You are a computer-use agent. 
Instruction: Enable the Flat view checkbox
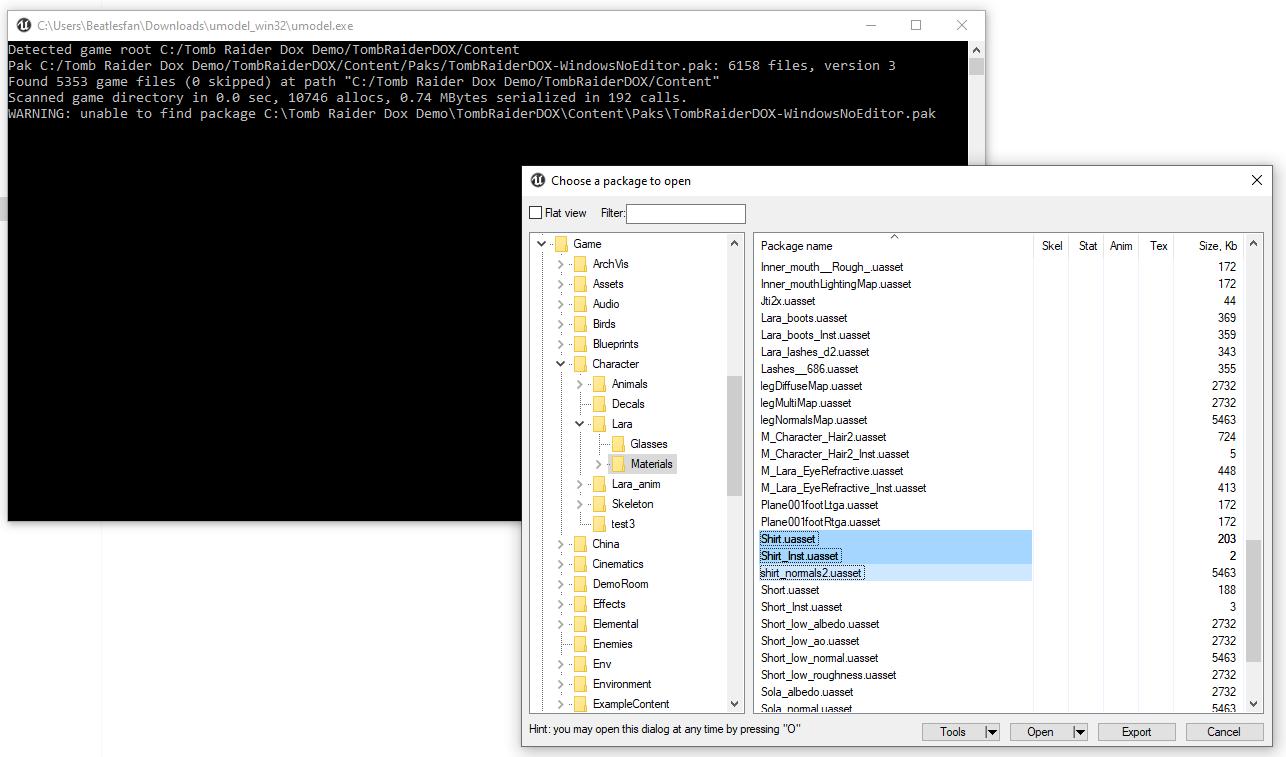[x=536, y=213]
